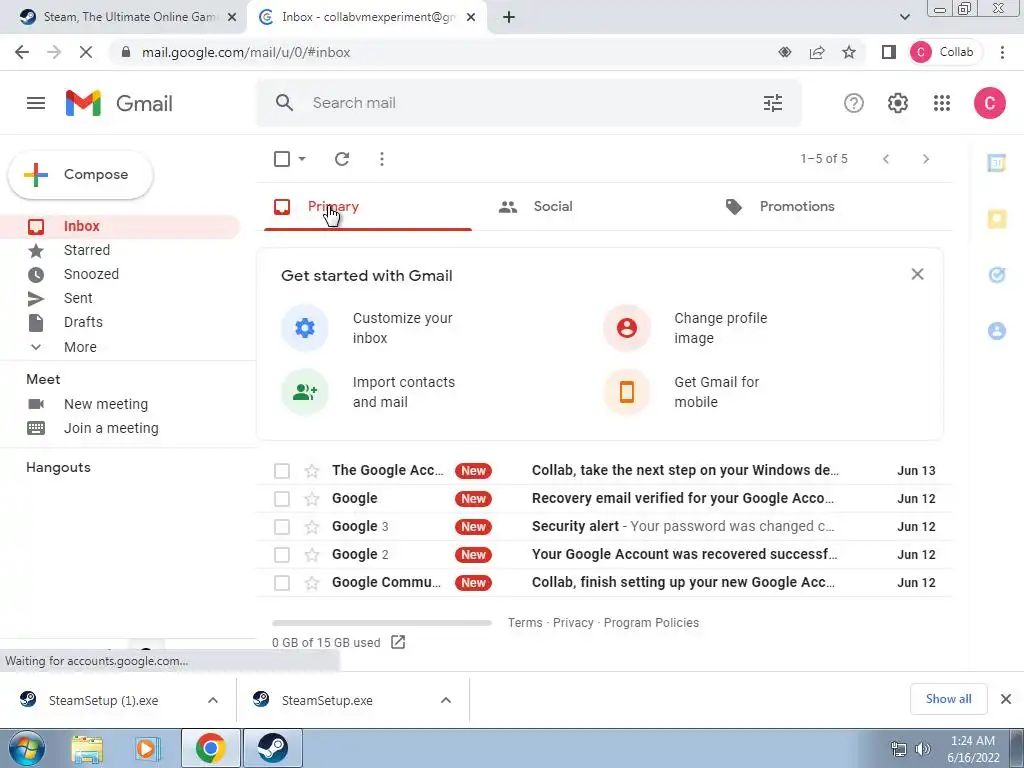Open the Windows Start menu
The image size is (1024, 768).
coord(26,748)
